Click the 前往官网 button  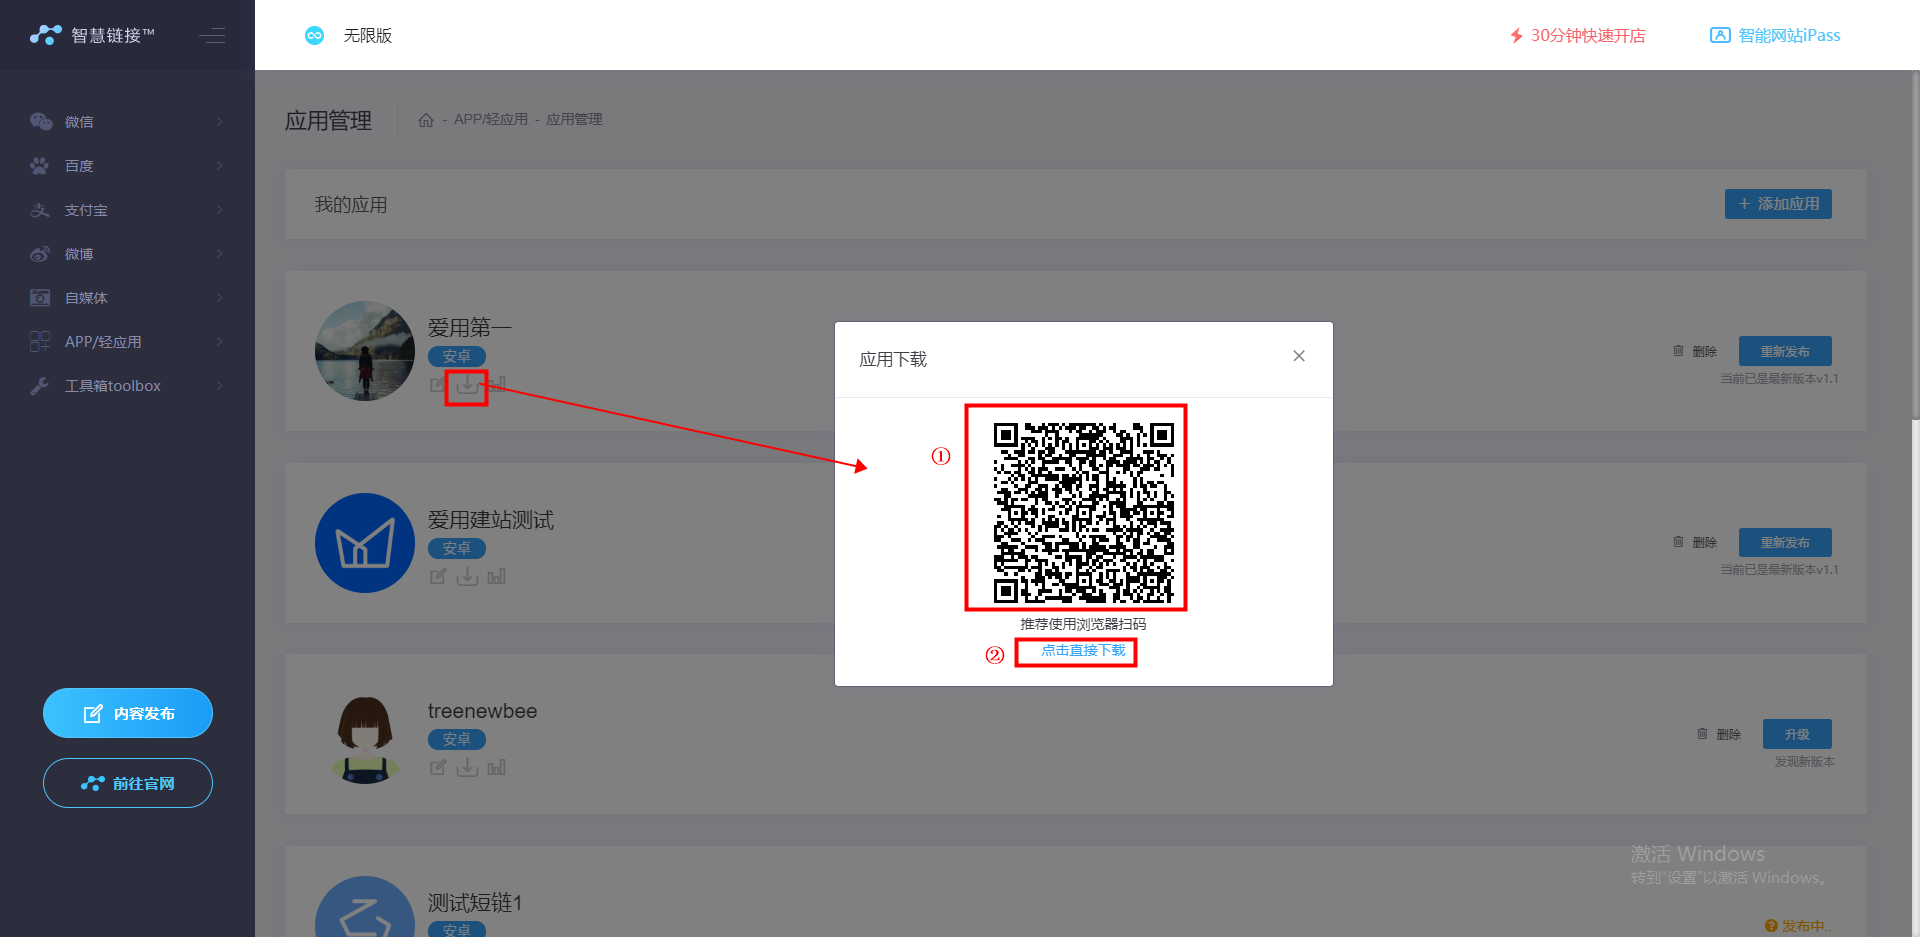[x=128, y=783]
